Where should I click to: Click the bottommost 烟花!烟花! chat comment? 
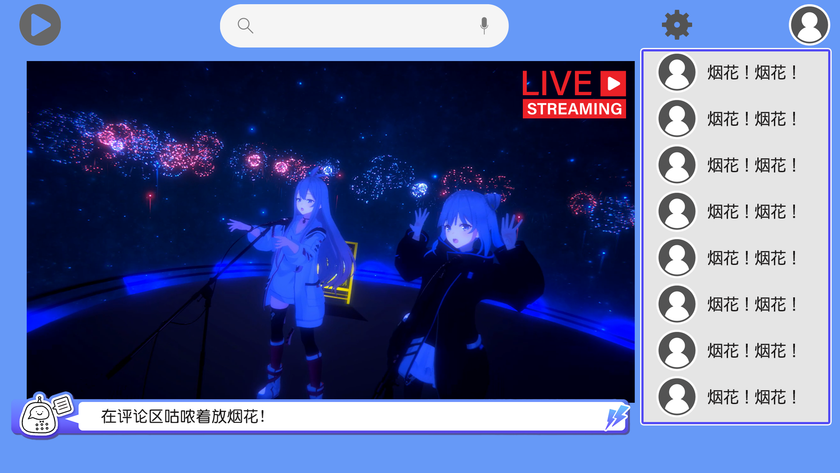tap(752, 397)
